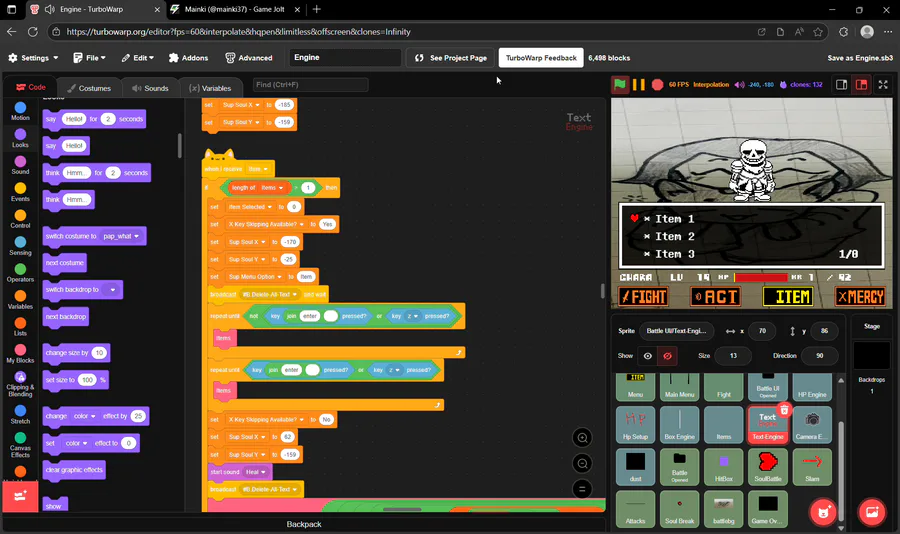Reset workspace zoom to default
The image size is (900, 534).
(x=582, y=489)
